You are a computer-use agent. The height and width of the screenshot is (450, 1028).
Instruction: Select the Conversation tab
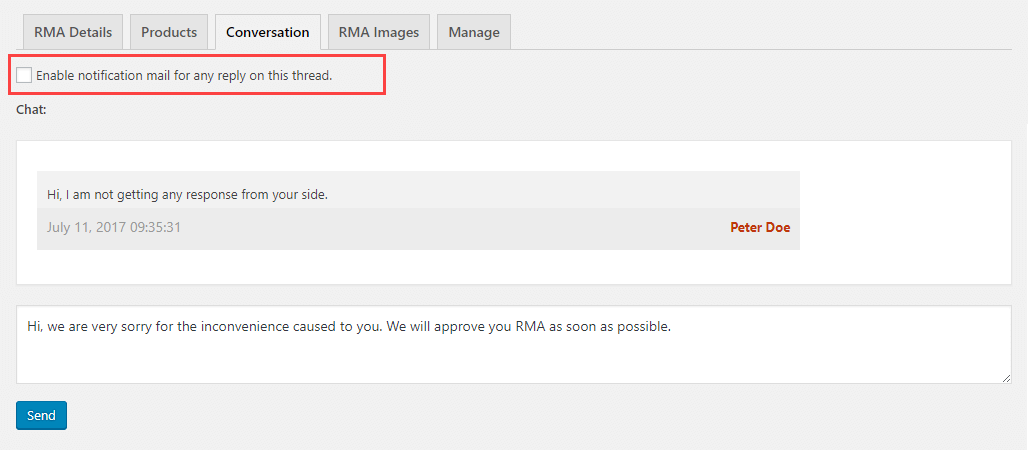[267, 32]
